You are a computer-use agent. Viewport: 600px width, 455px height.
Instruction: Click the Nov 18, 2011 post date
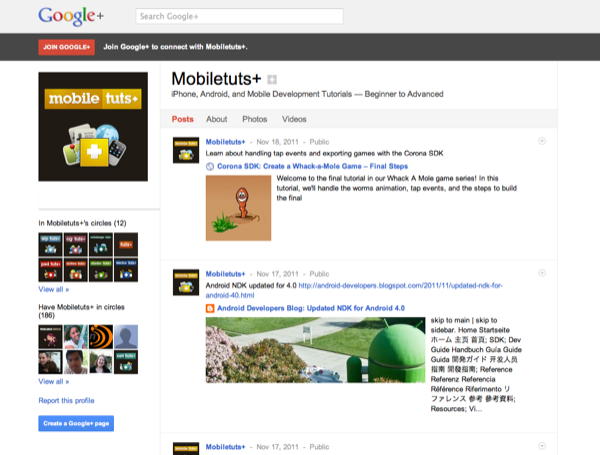277,142
